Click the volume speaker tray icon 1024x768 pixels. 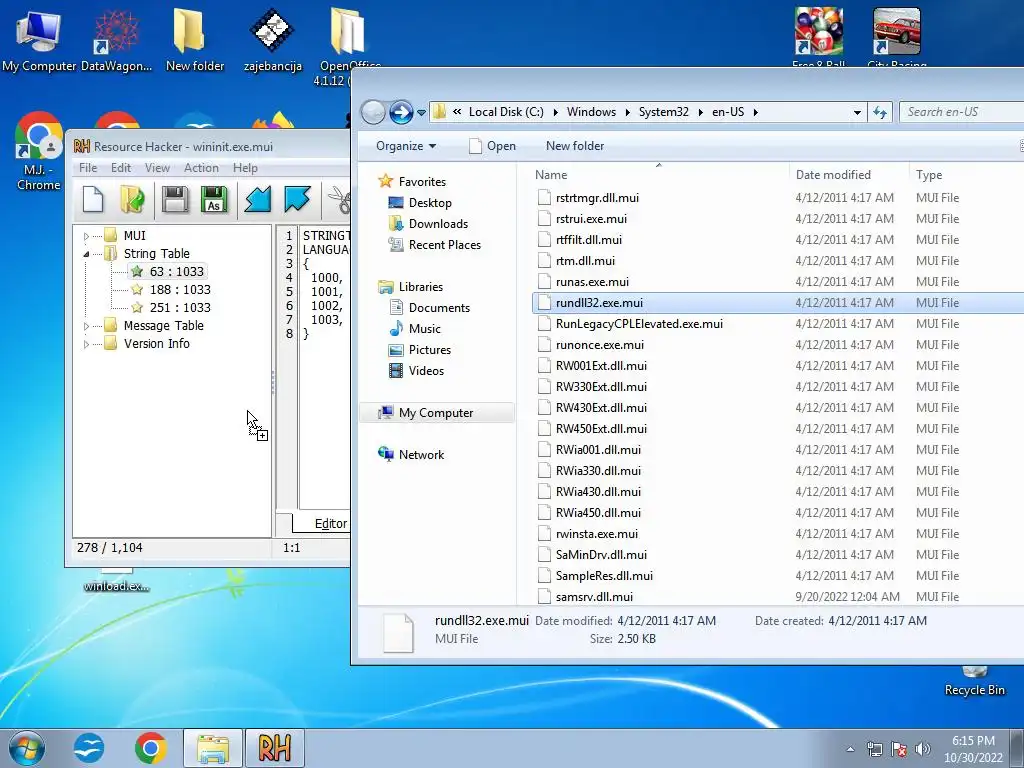[923, 749]
